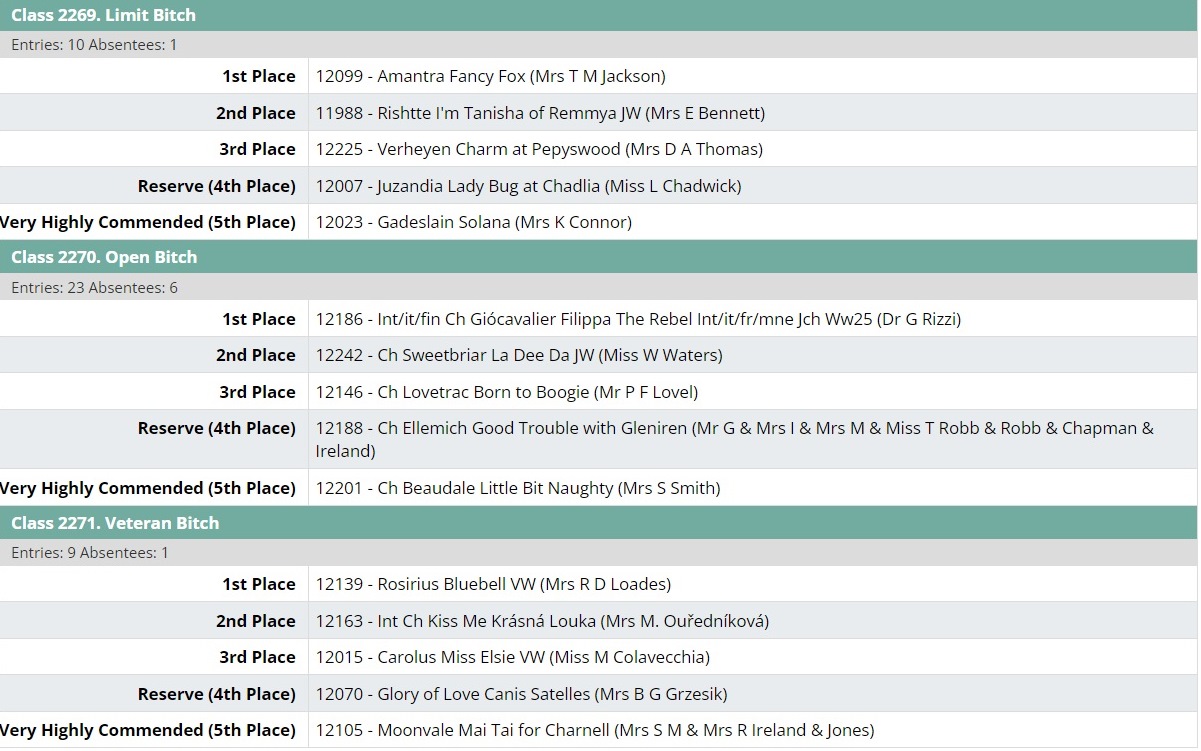Select Moonvale Mai Tai for Charnell entry
The height and width of the screenshot is (751, 1201).
[594, 730]
